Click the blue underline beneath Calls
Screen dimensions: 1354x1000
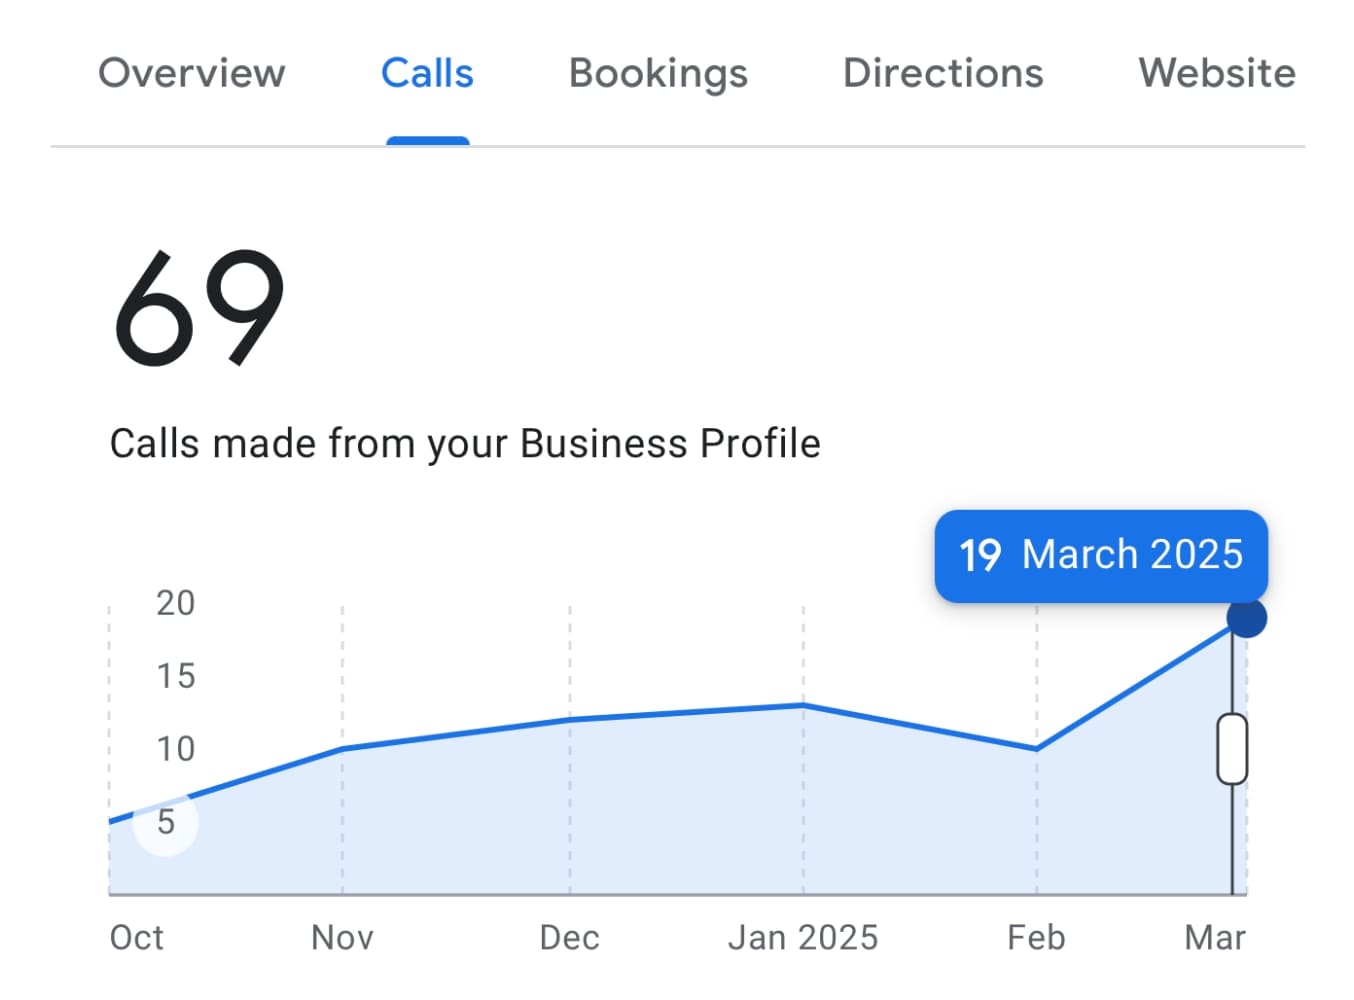[427, 140]
